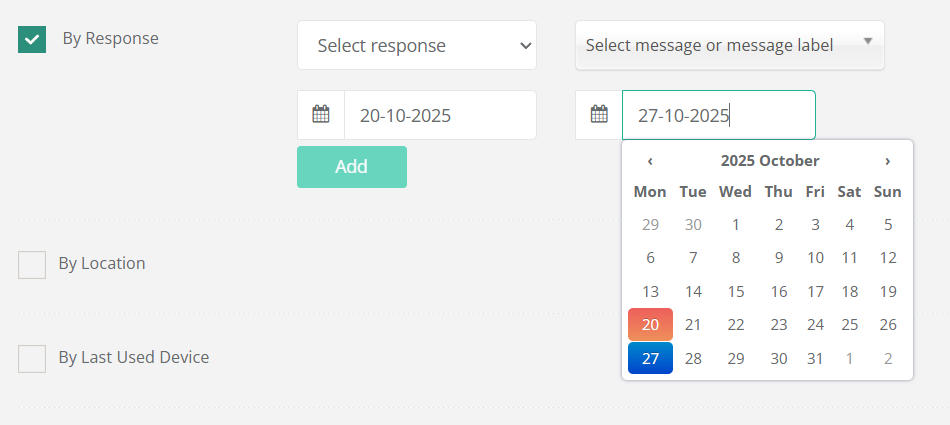This screenshot has width=950, height=425.
Task: Choose October 1 in the date picker
Action: coord(736,224)
